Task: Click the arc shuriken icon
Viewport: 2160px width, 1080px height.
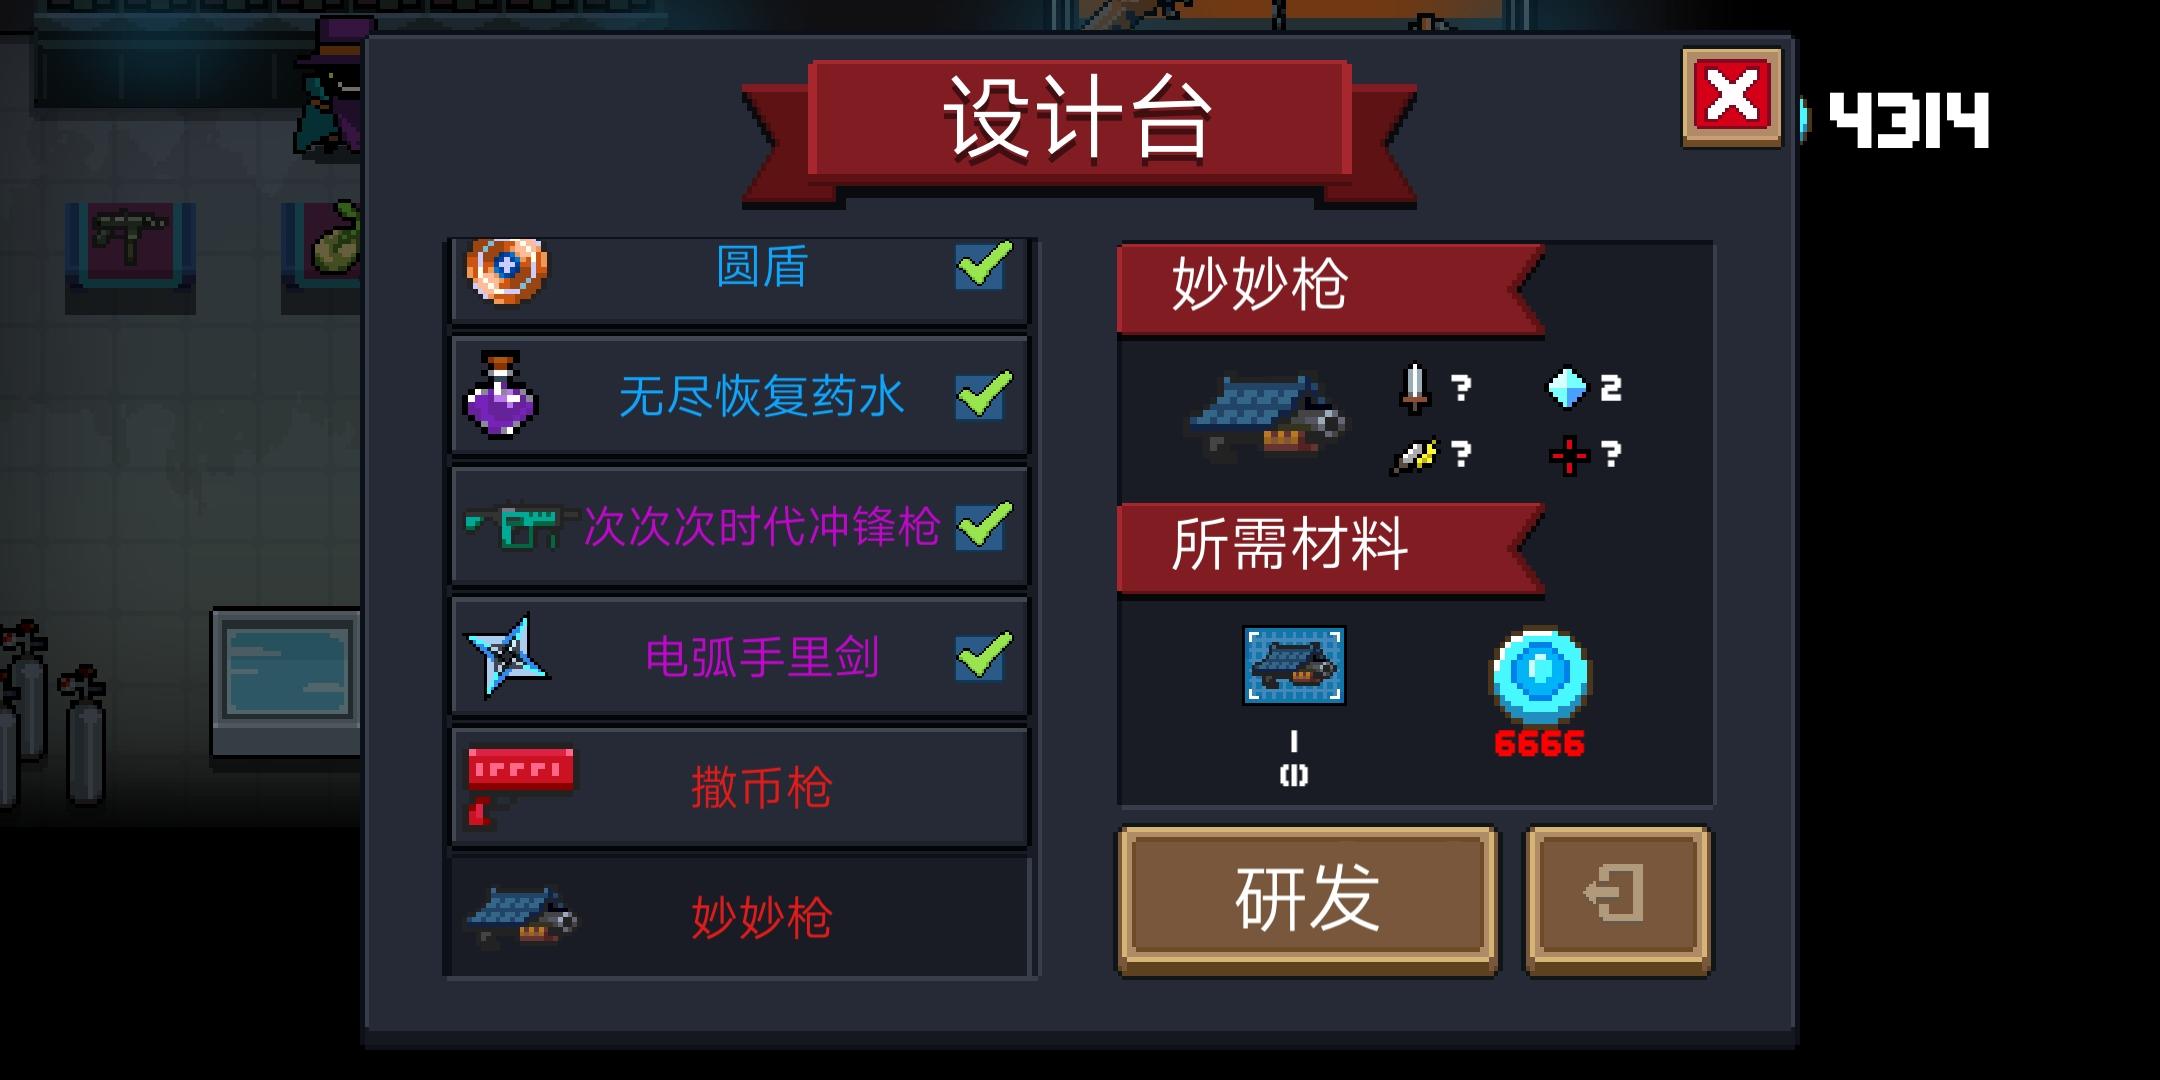Action: [507, 656]
